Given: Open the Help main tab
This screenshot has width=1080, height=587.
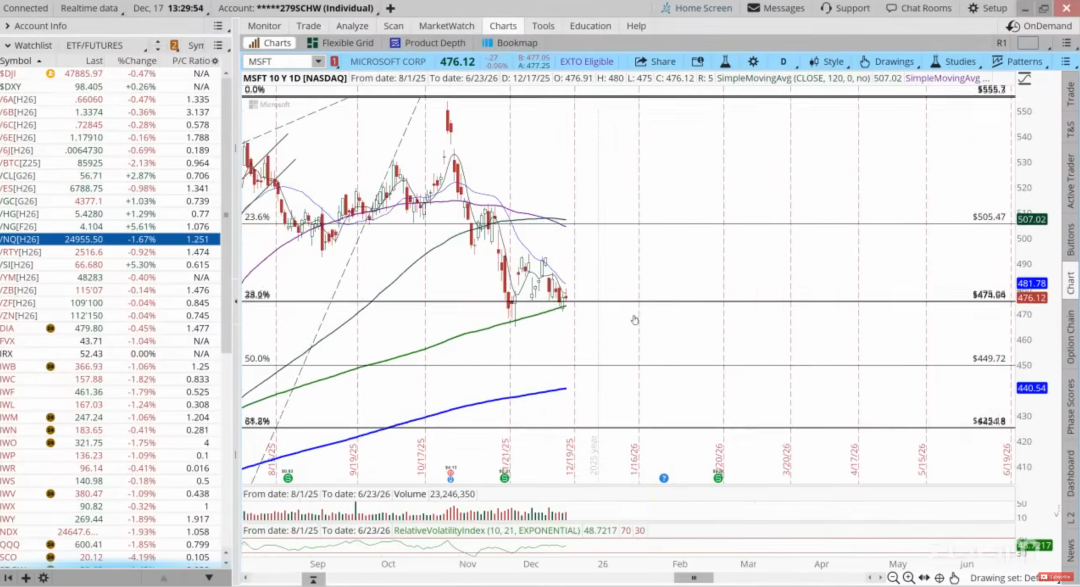Looking at the screenshot, I should (636, 25).
